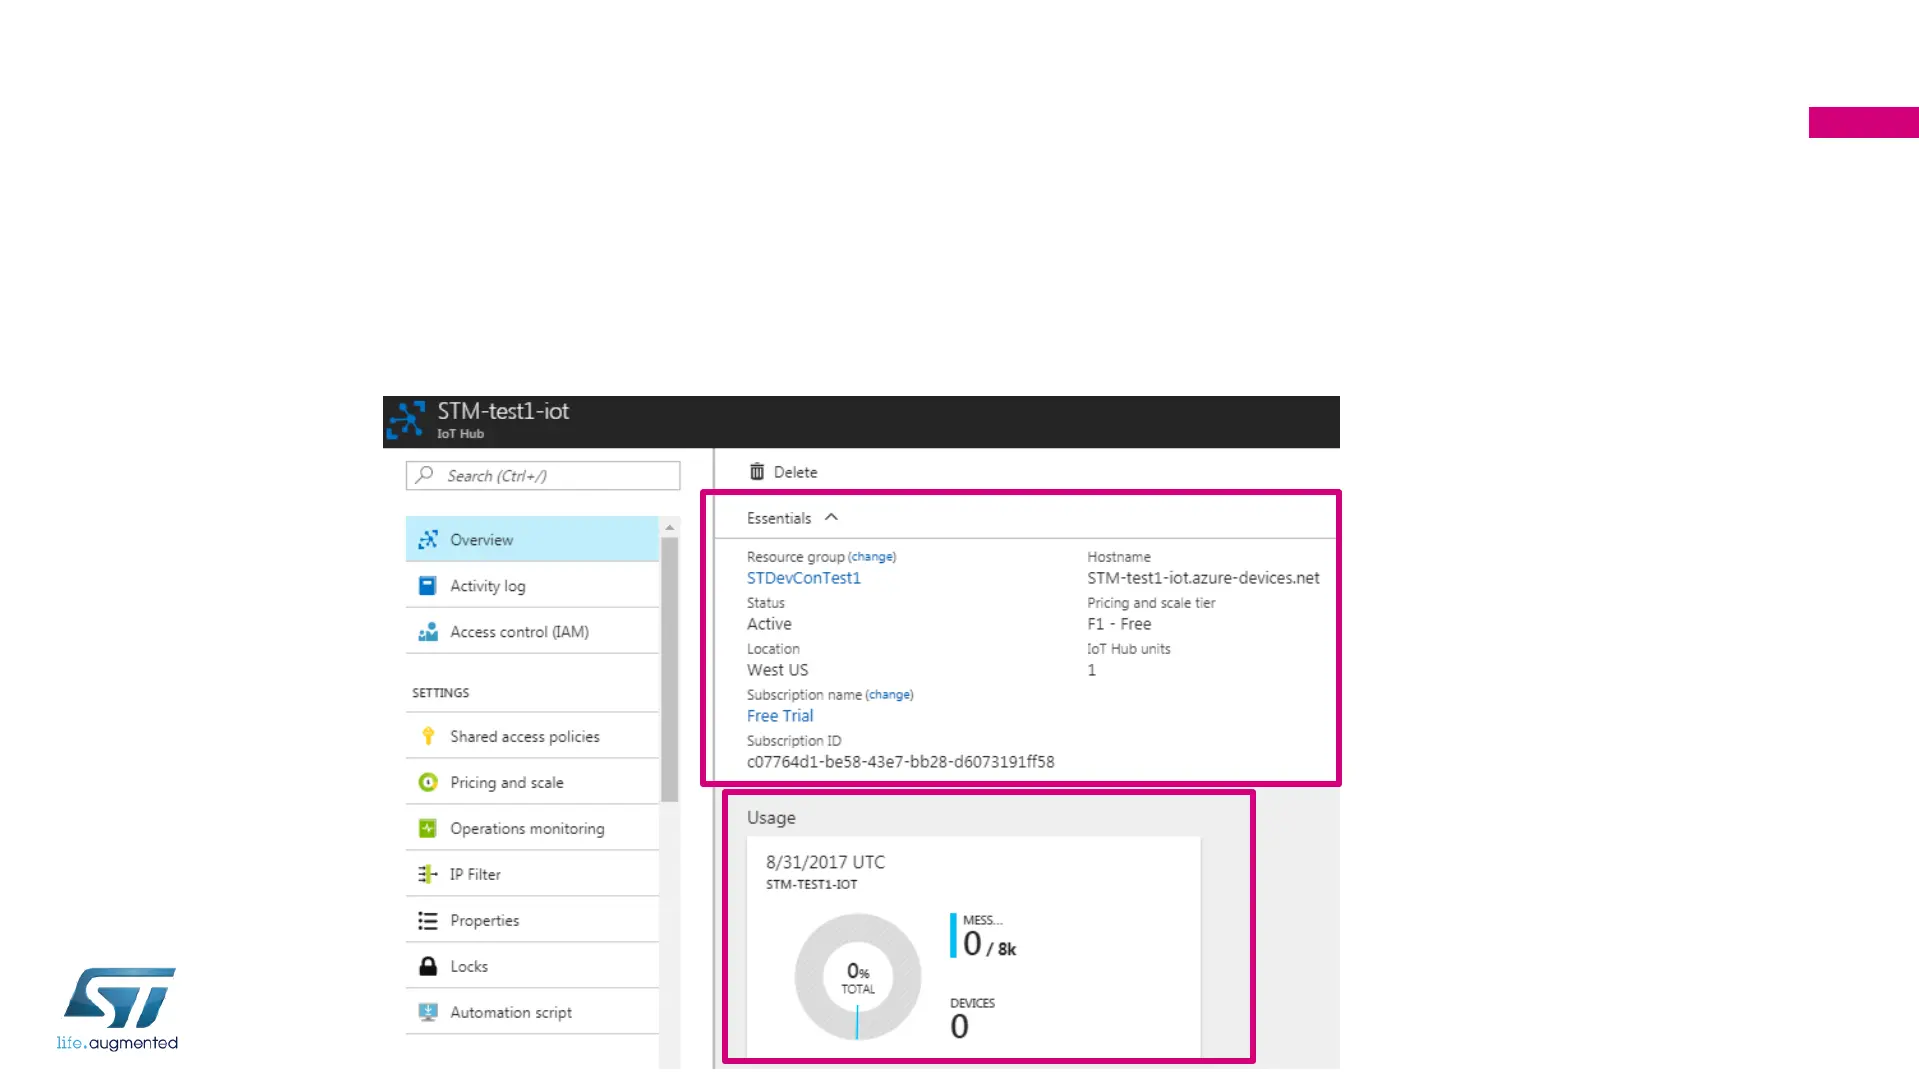
Task: Click the STM-test1-iot hub title
Action: pyautogui.click(x=503, y=411)
